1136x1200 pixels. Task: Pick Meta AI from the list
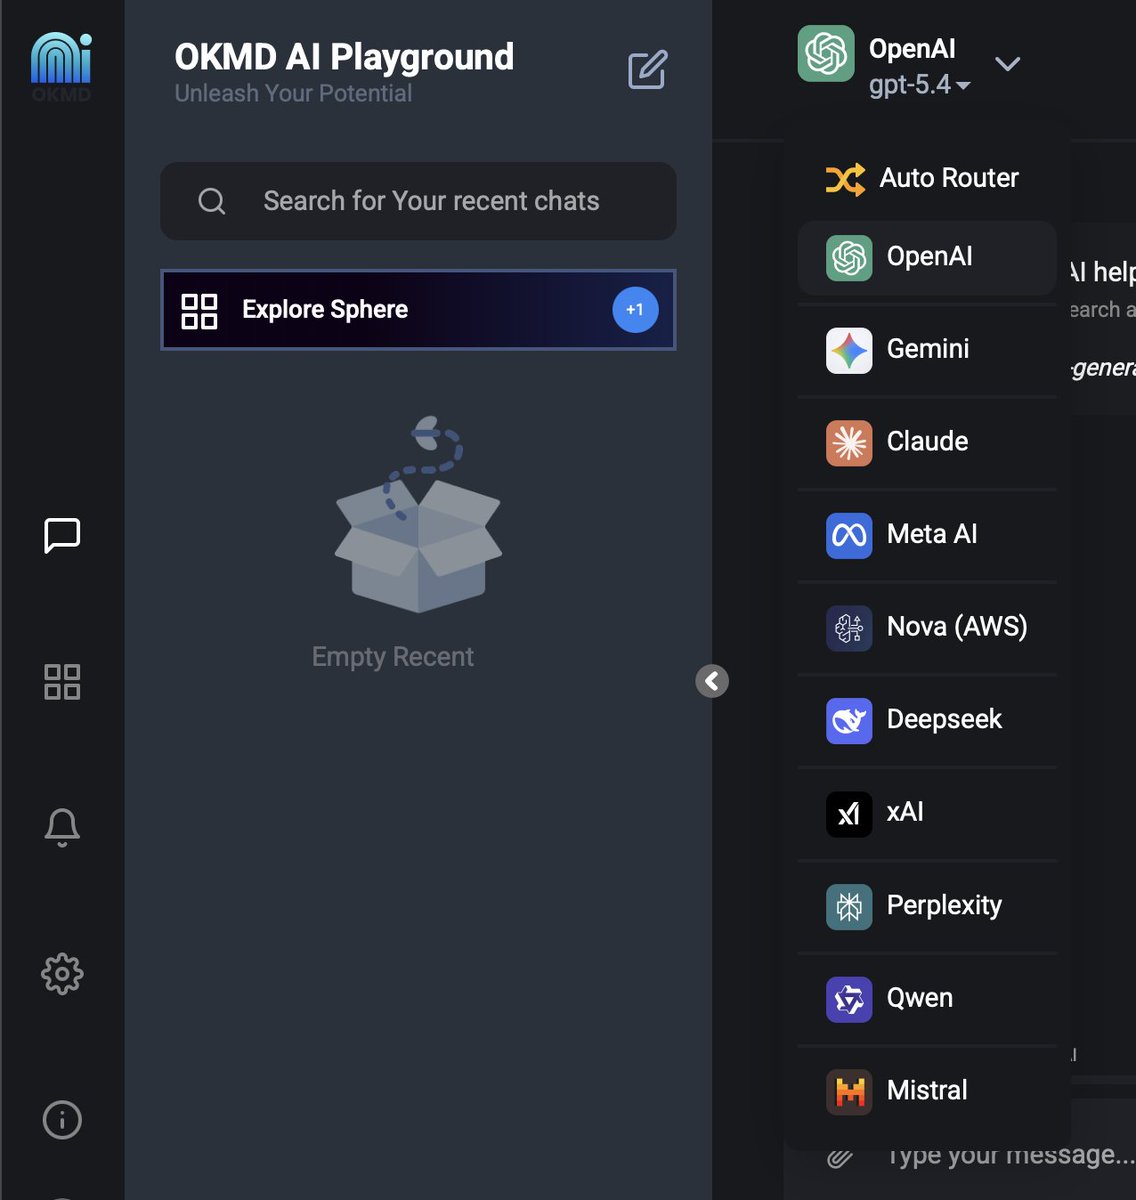(927, 535)
